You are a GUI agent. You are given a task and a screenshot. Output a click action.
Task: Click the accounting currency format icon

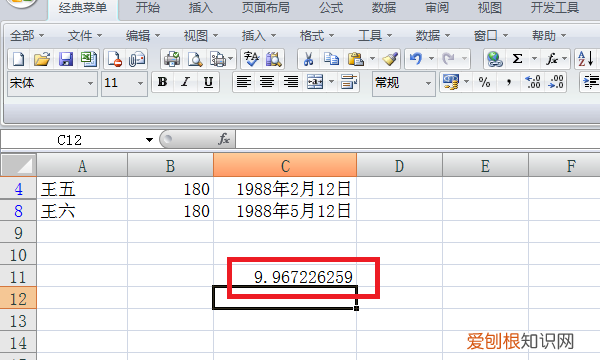click(x=451, y=82)
